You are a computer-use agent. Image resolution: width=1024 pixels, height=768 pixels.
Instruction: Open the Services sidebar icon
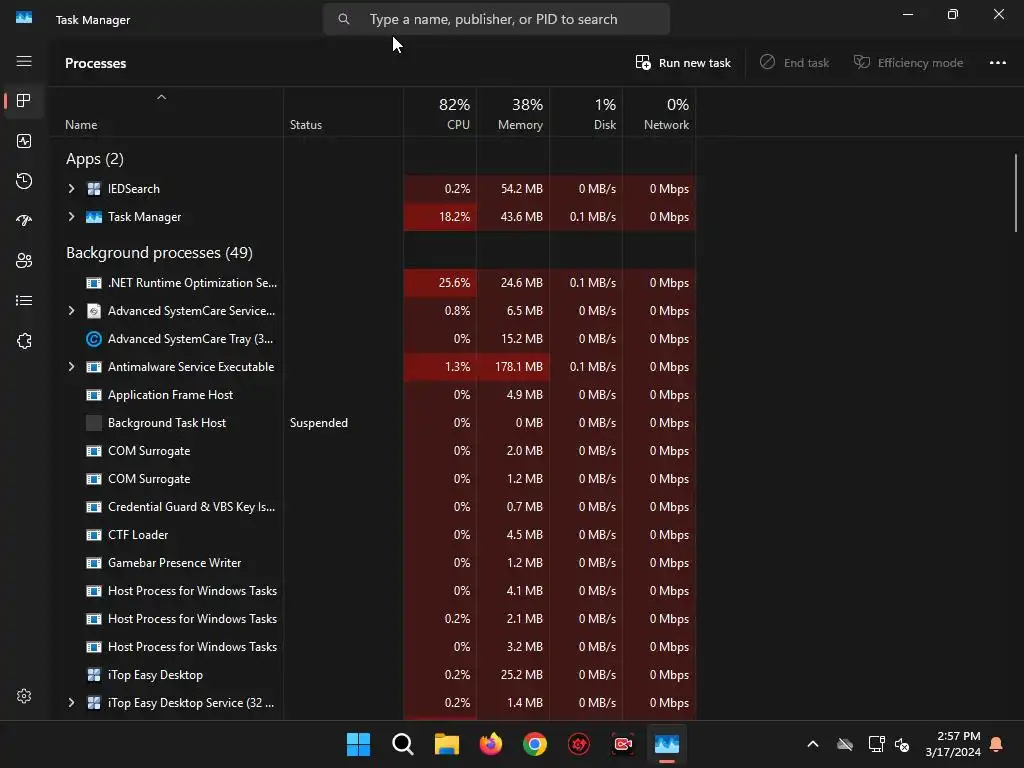(x=24, y=341)
